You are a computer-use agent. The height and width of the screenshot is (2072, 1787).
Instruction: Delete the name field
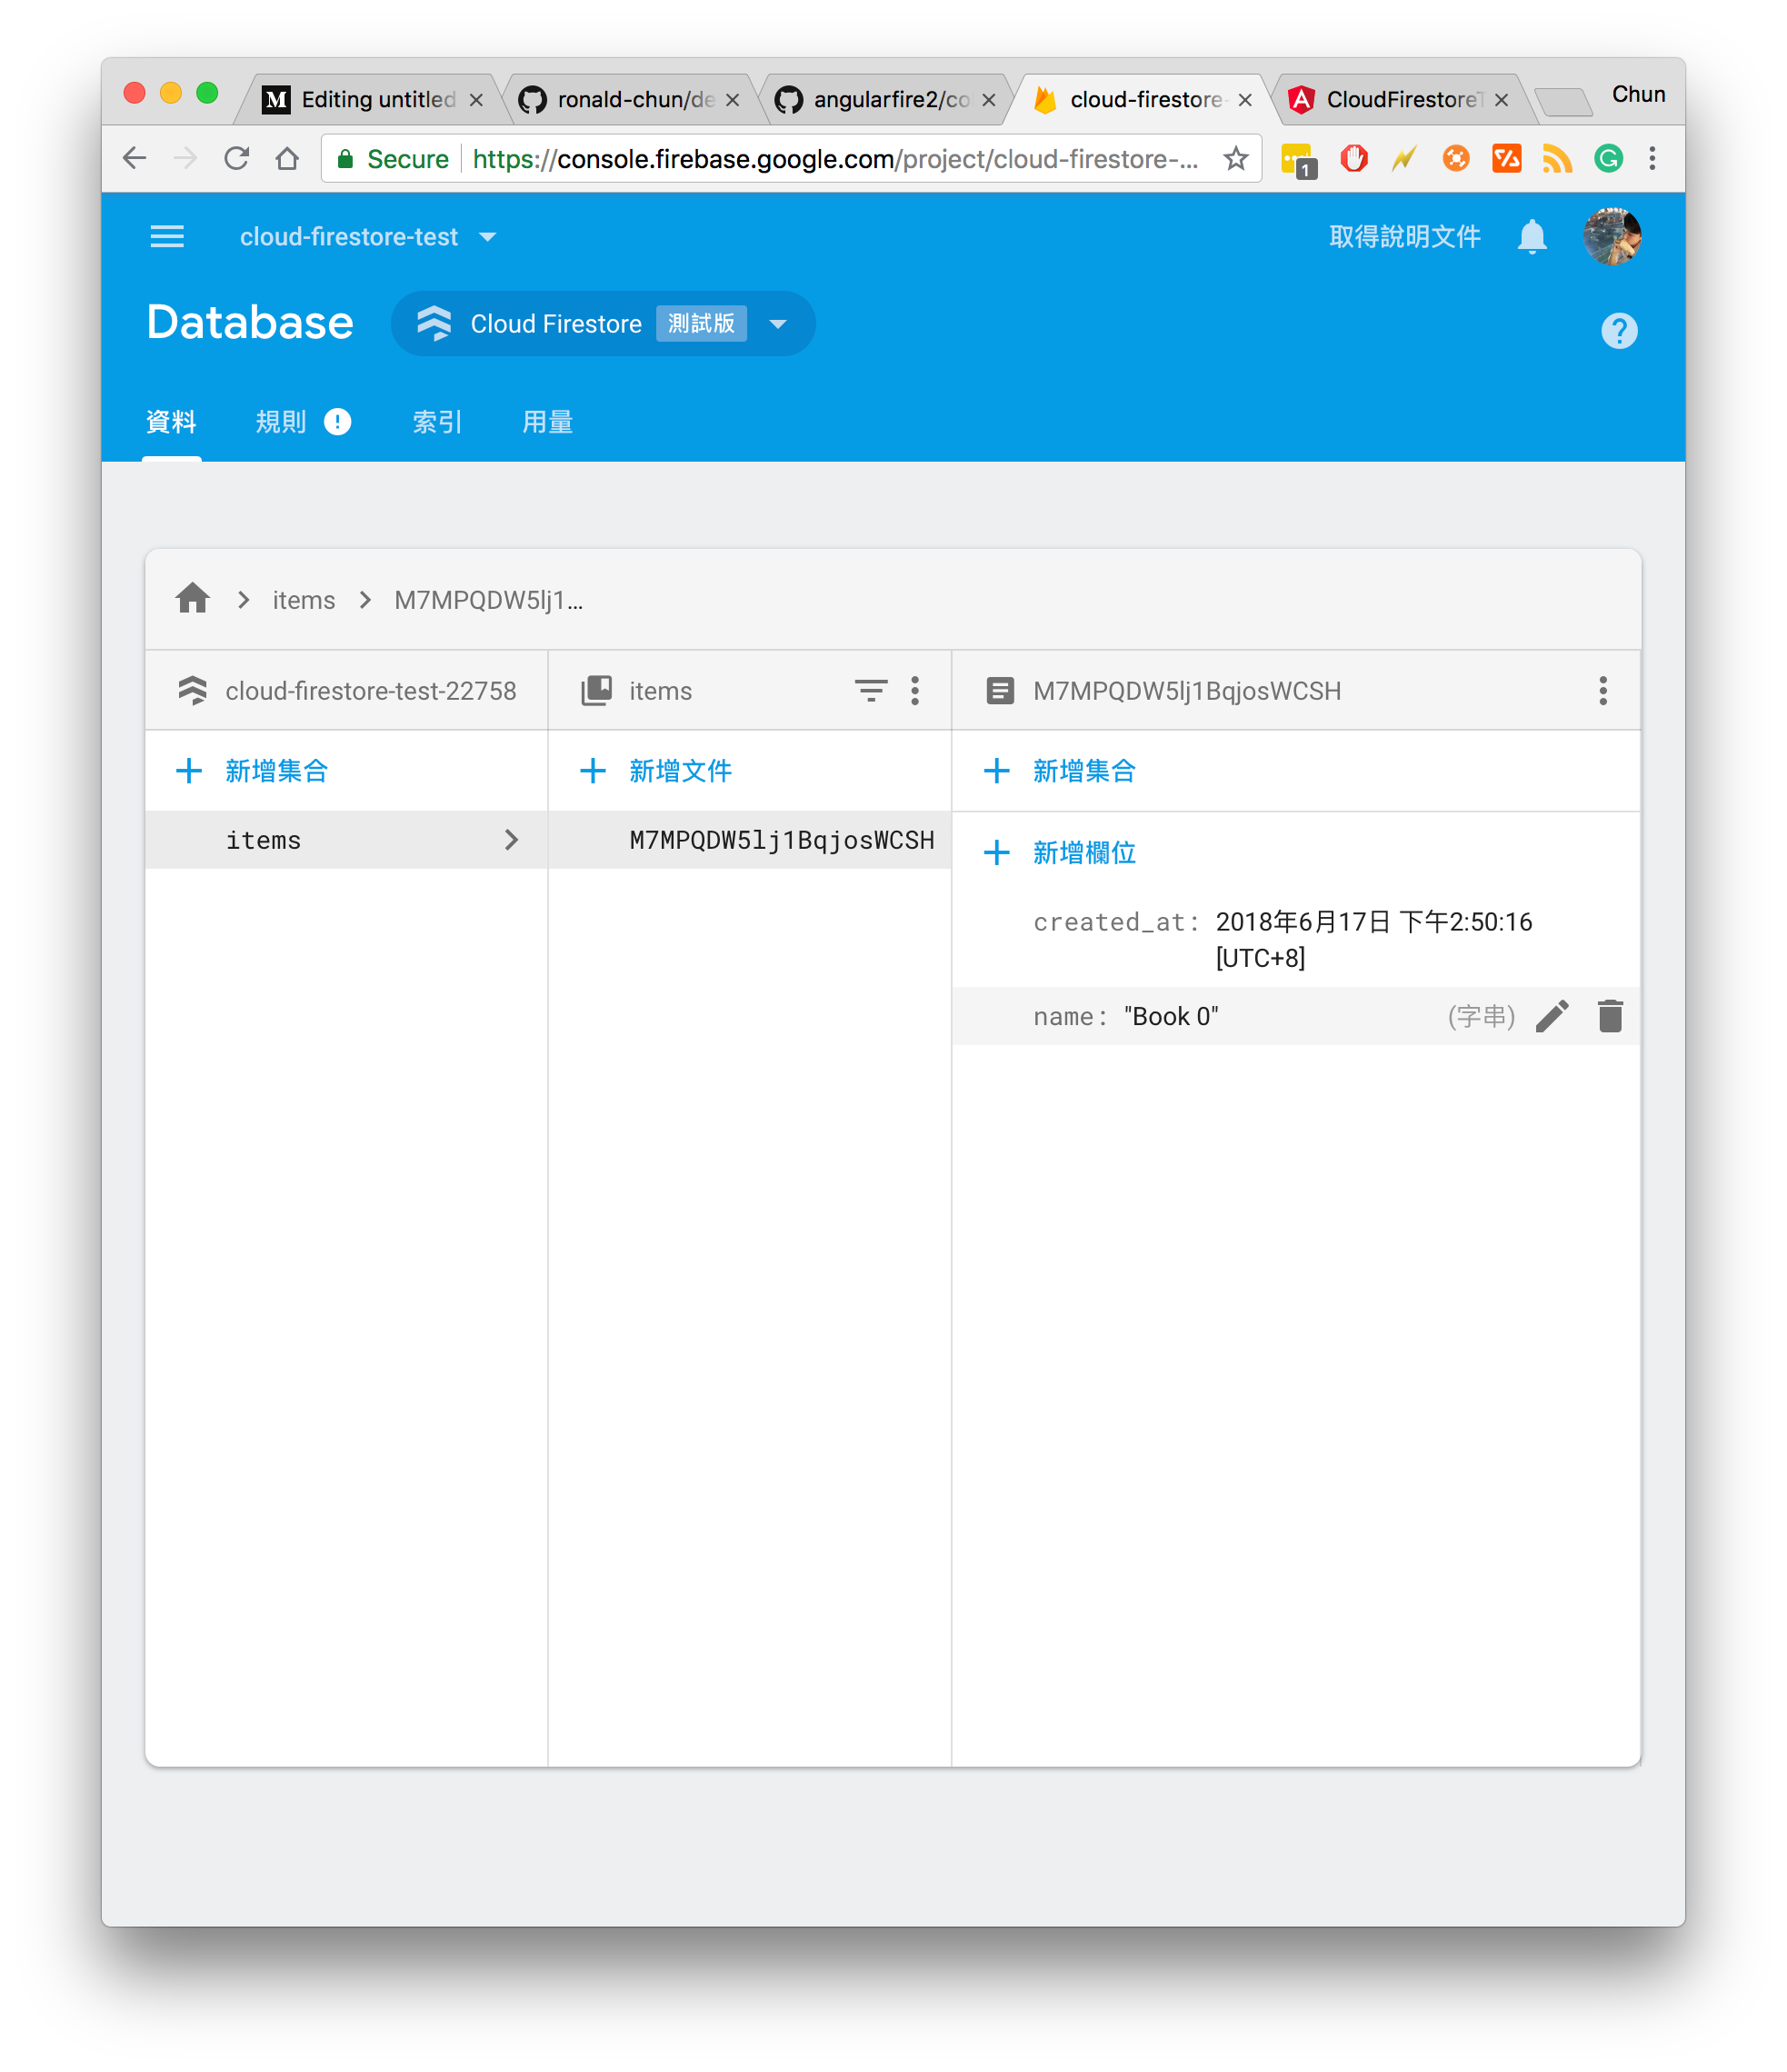pos(1609,1016)
